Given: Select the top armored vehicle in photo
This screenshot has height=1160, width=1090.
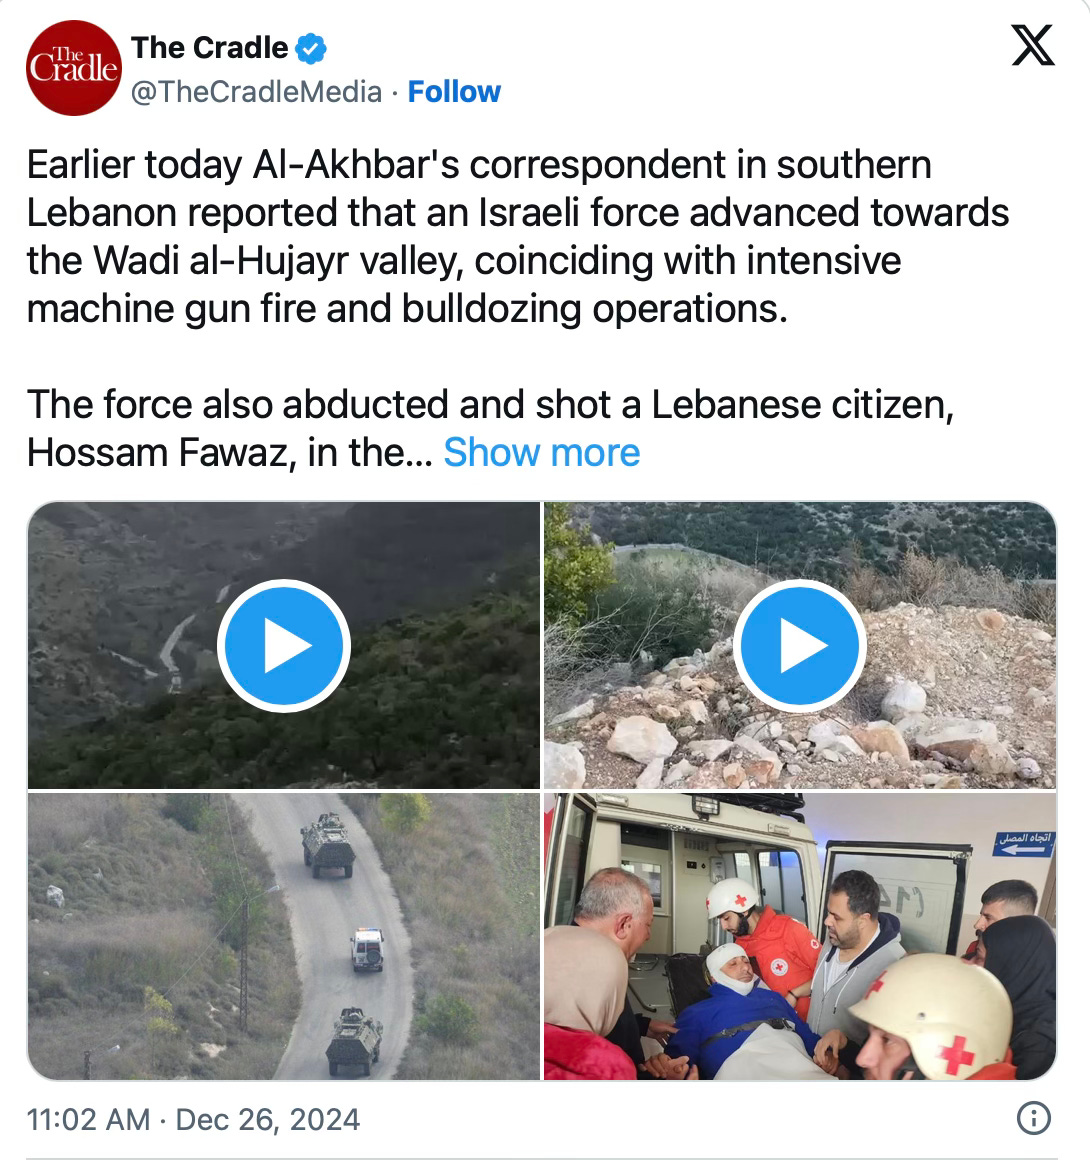Looking at the screenshot, I should click(x=327, y=846).
